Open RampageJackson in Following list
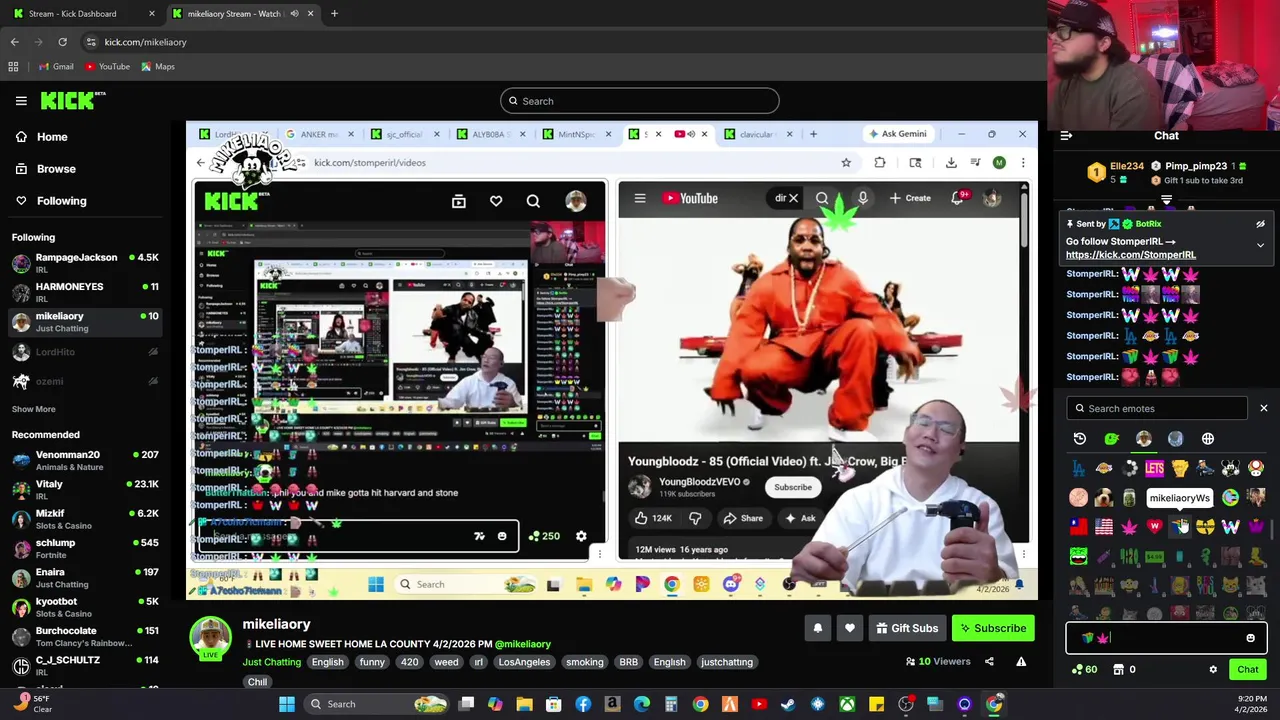The image size is (1280, 720). click(x=85, y=264)
